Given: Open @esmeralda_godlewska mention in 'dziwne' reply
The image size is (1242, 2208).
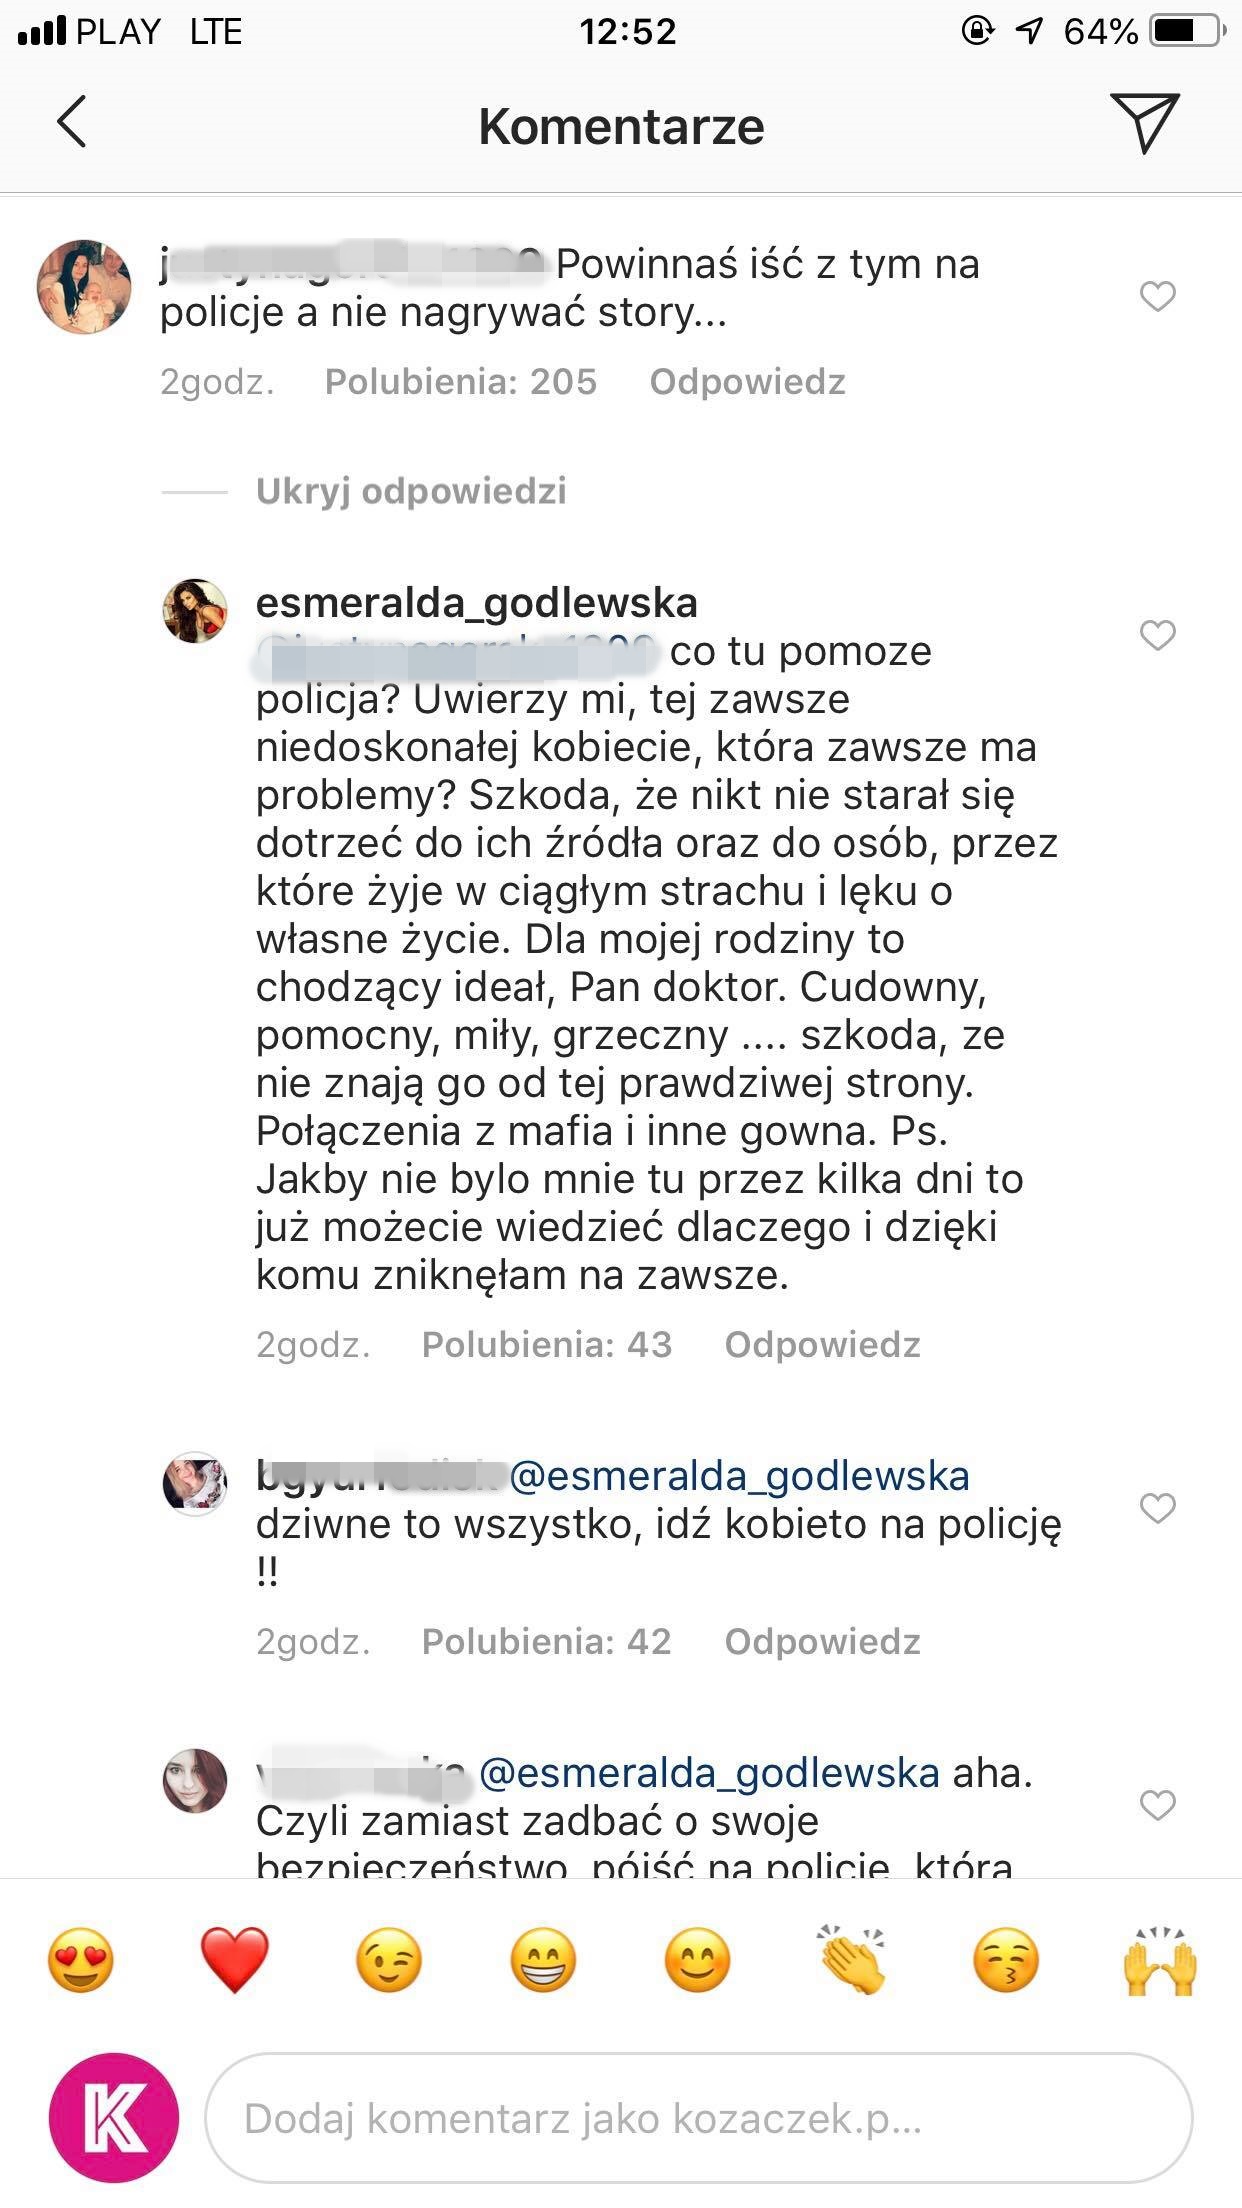Looking at the screenshot, I should tap(739, 1476).
